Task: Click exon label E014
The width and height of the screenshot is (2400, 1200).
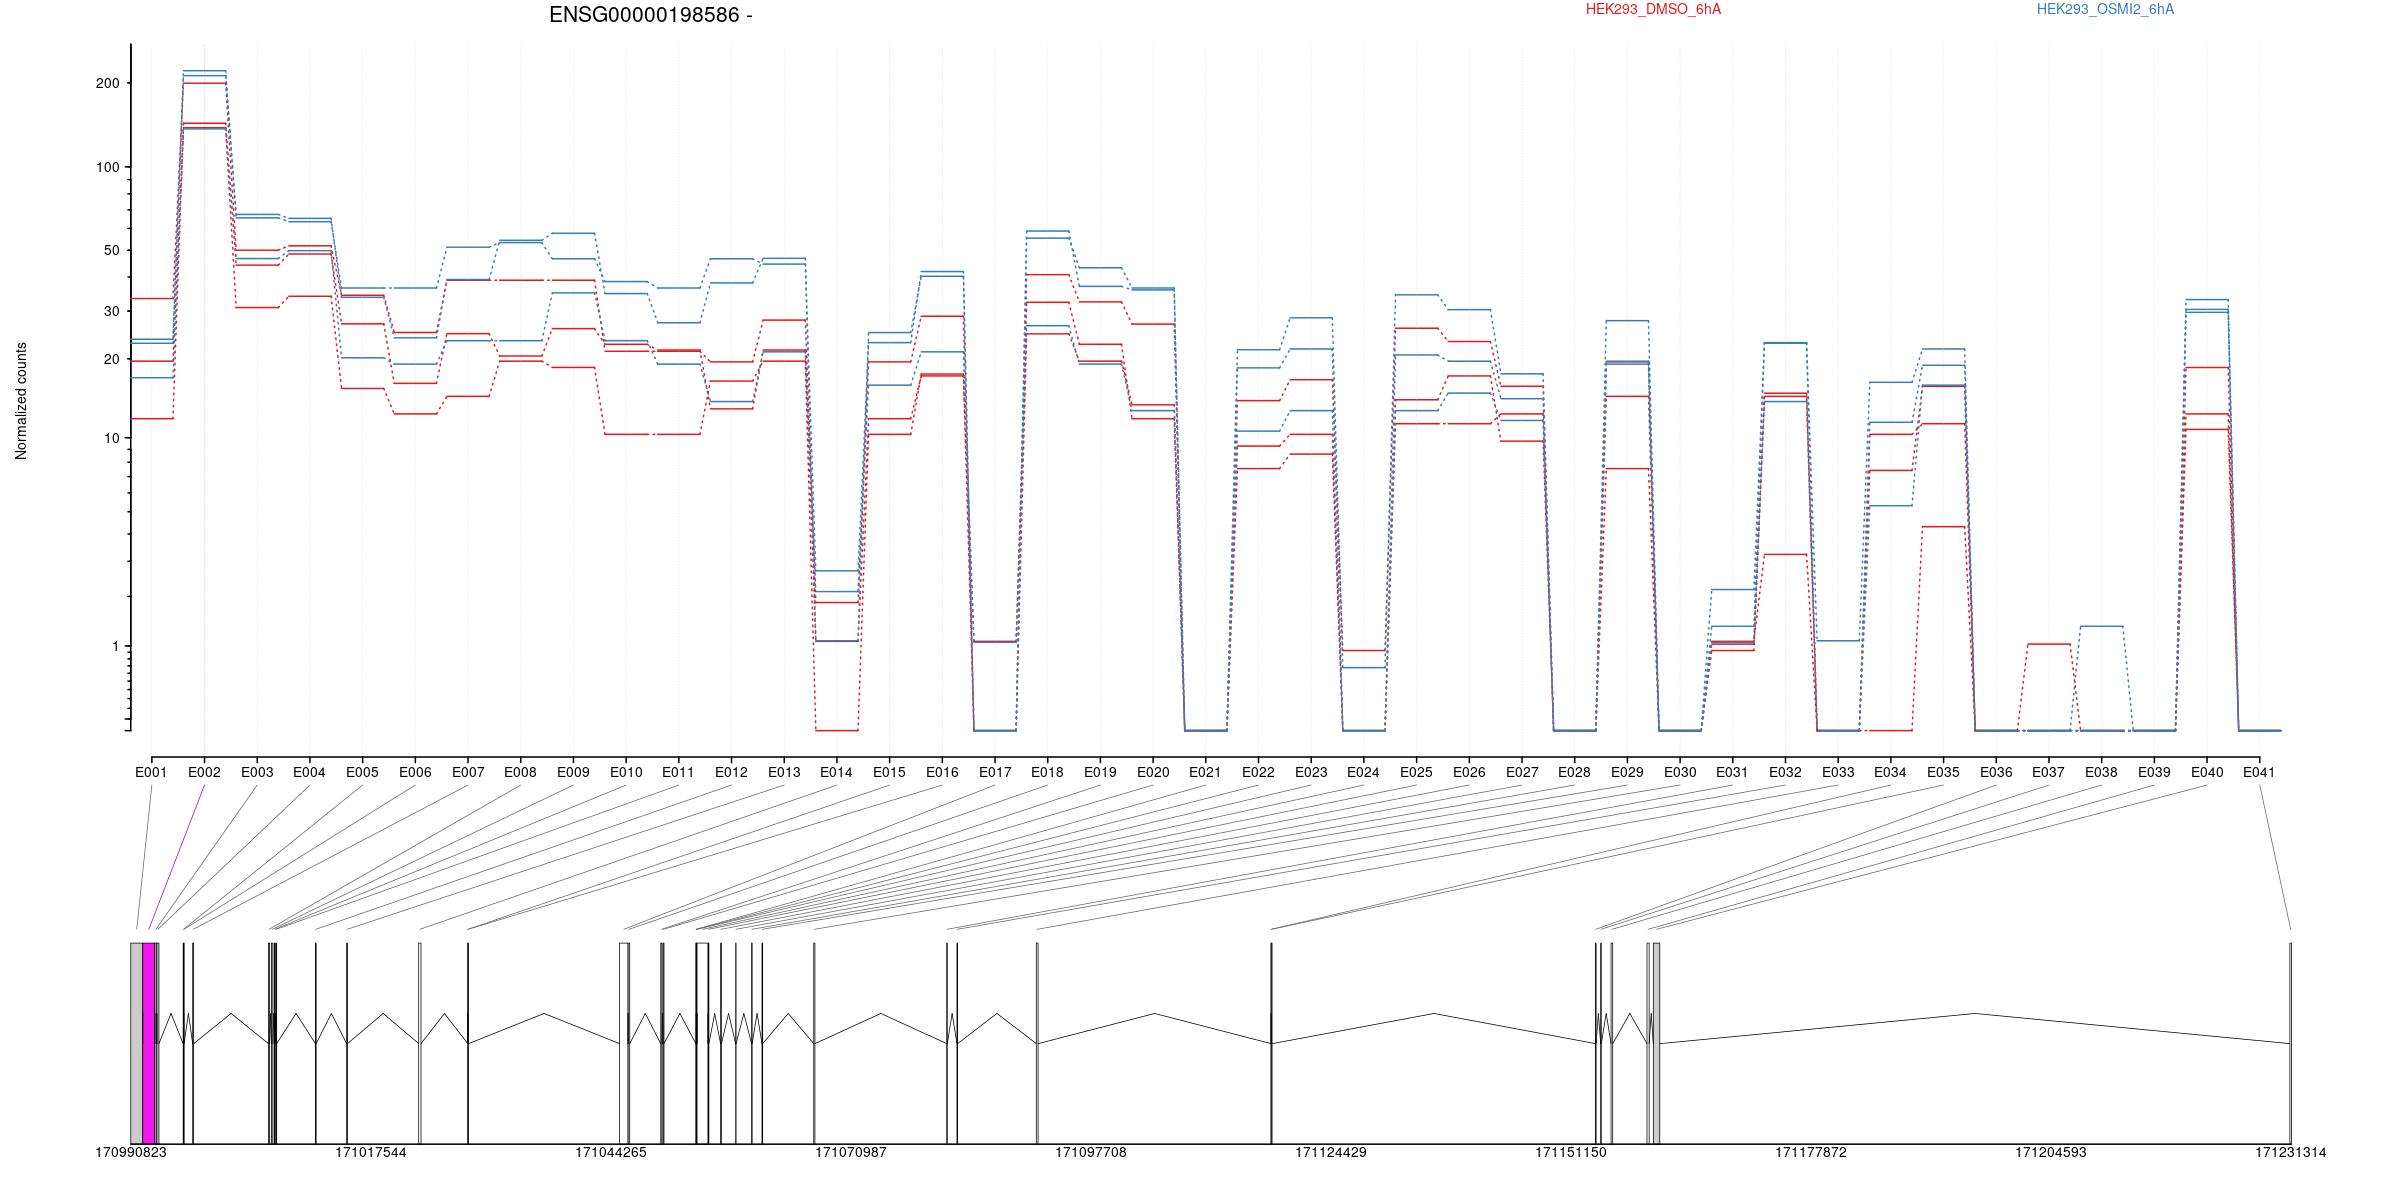Action: tap(836, 773)
